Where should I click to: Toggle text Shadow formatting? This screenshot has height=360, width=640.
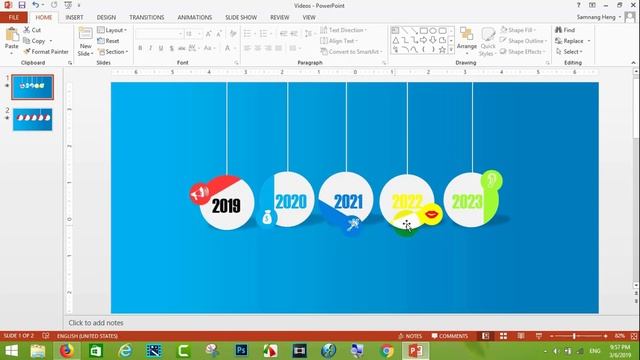tap(171, 48)
